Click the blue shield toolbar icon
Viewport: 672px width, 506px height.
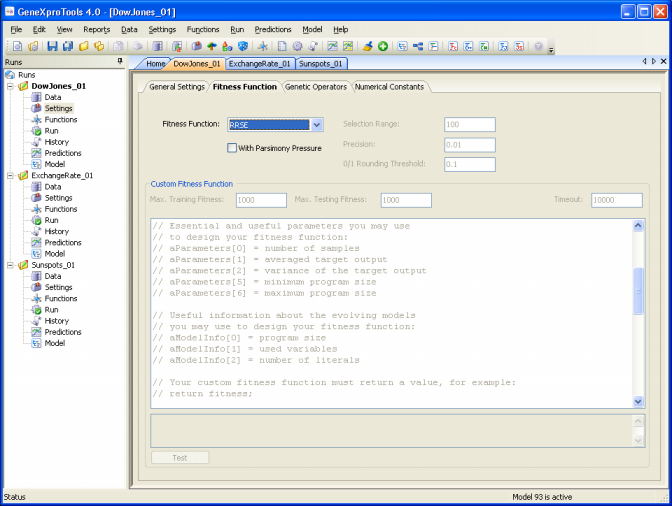pos(243,46)
